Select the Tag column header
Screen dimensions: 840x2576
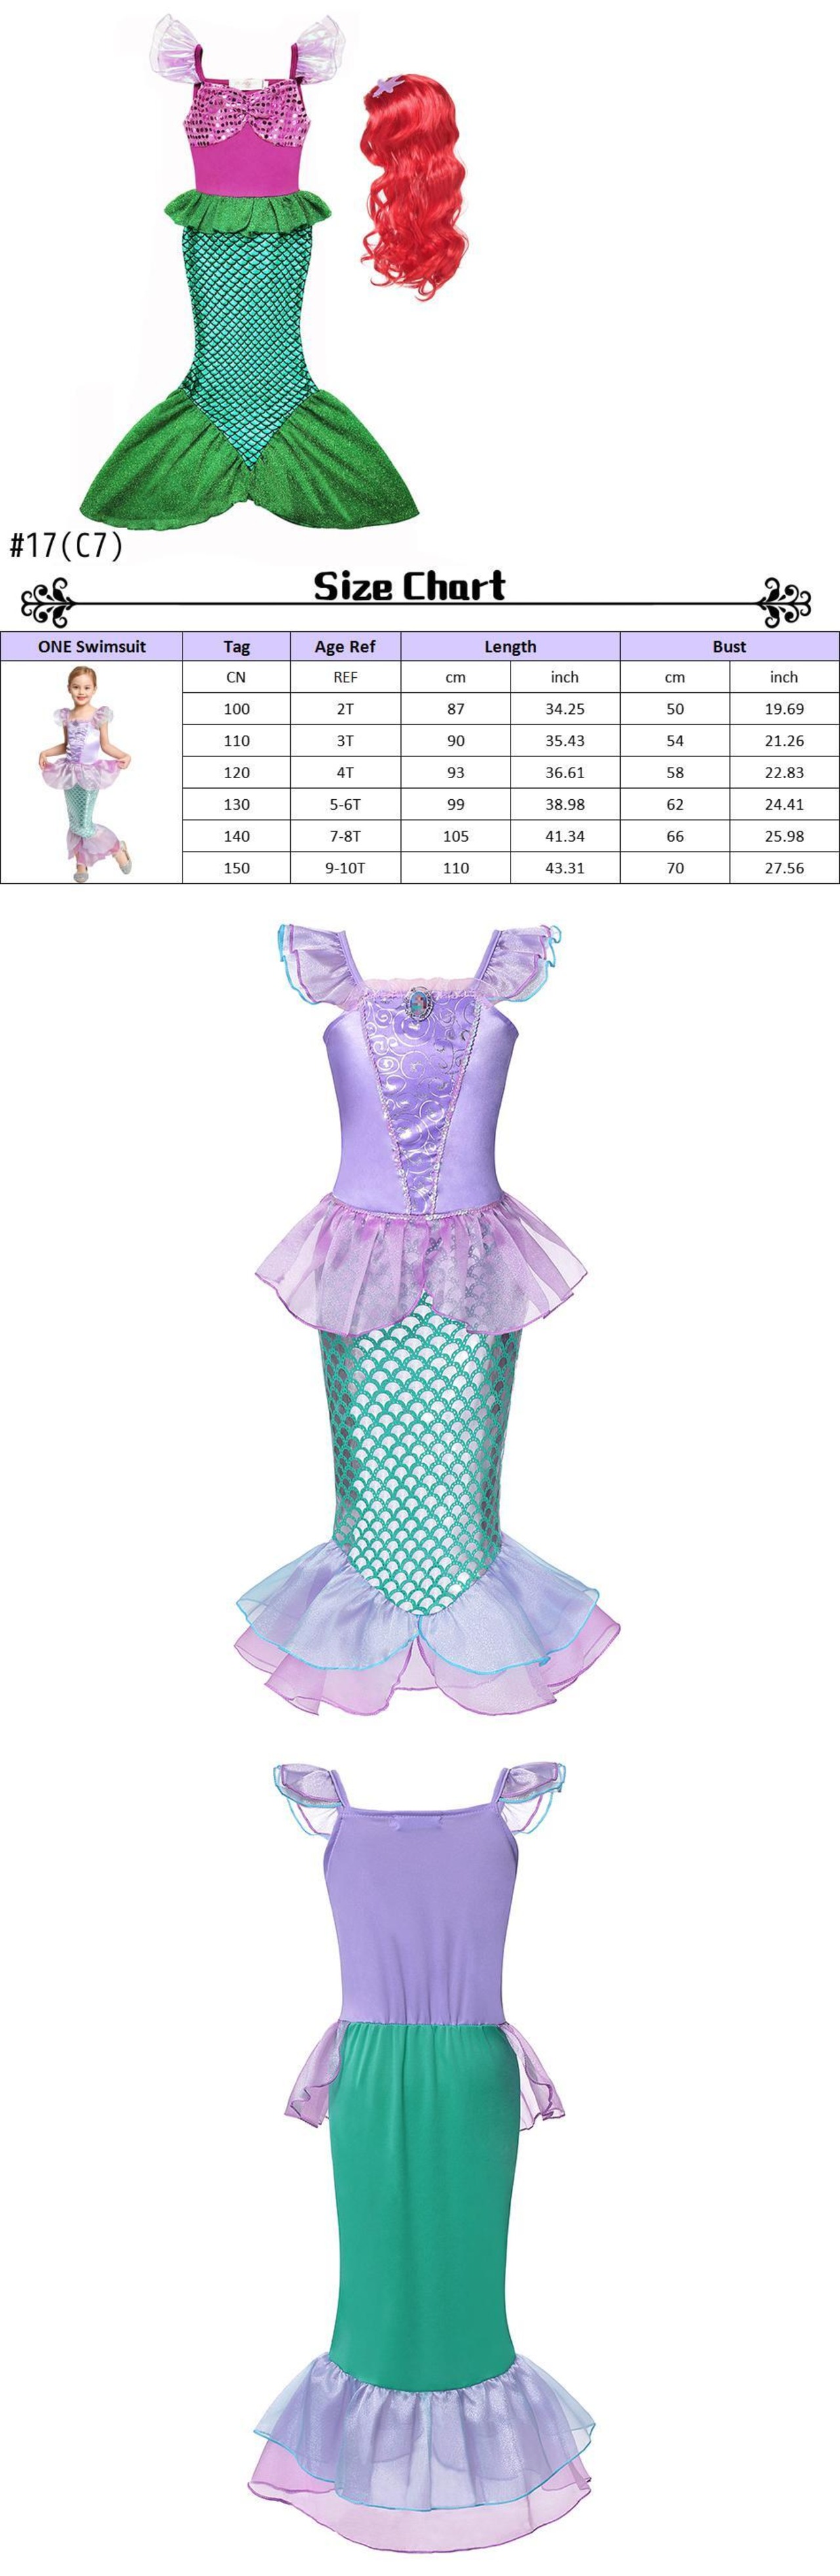[x=236, y=646]
